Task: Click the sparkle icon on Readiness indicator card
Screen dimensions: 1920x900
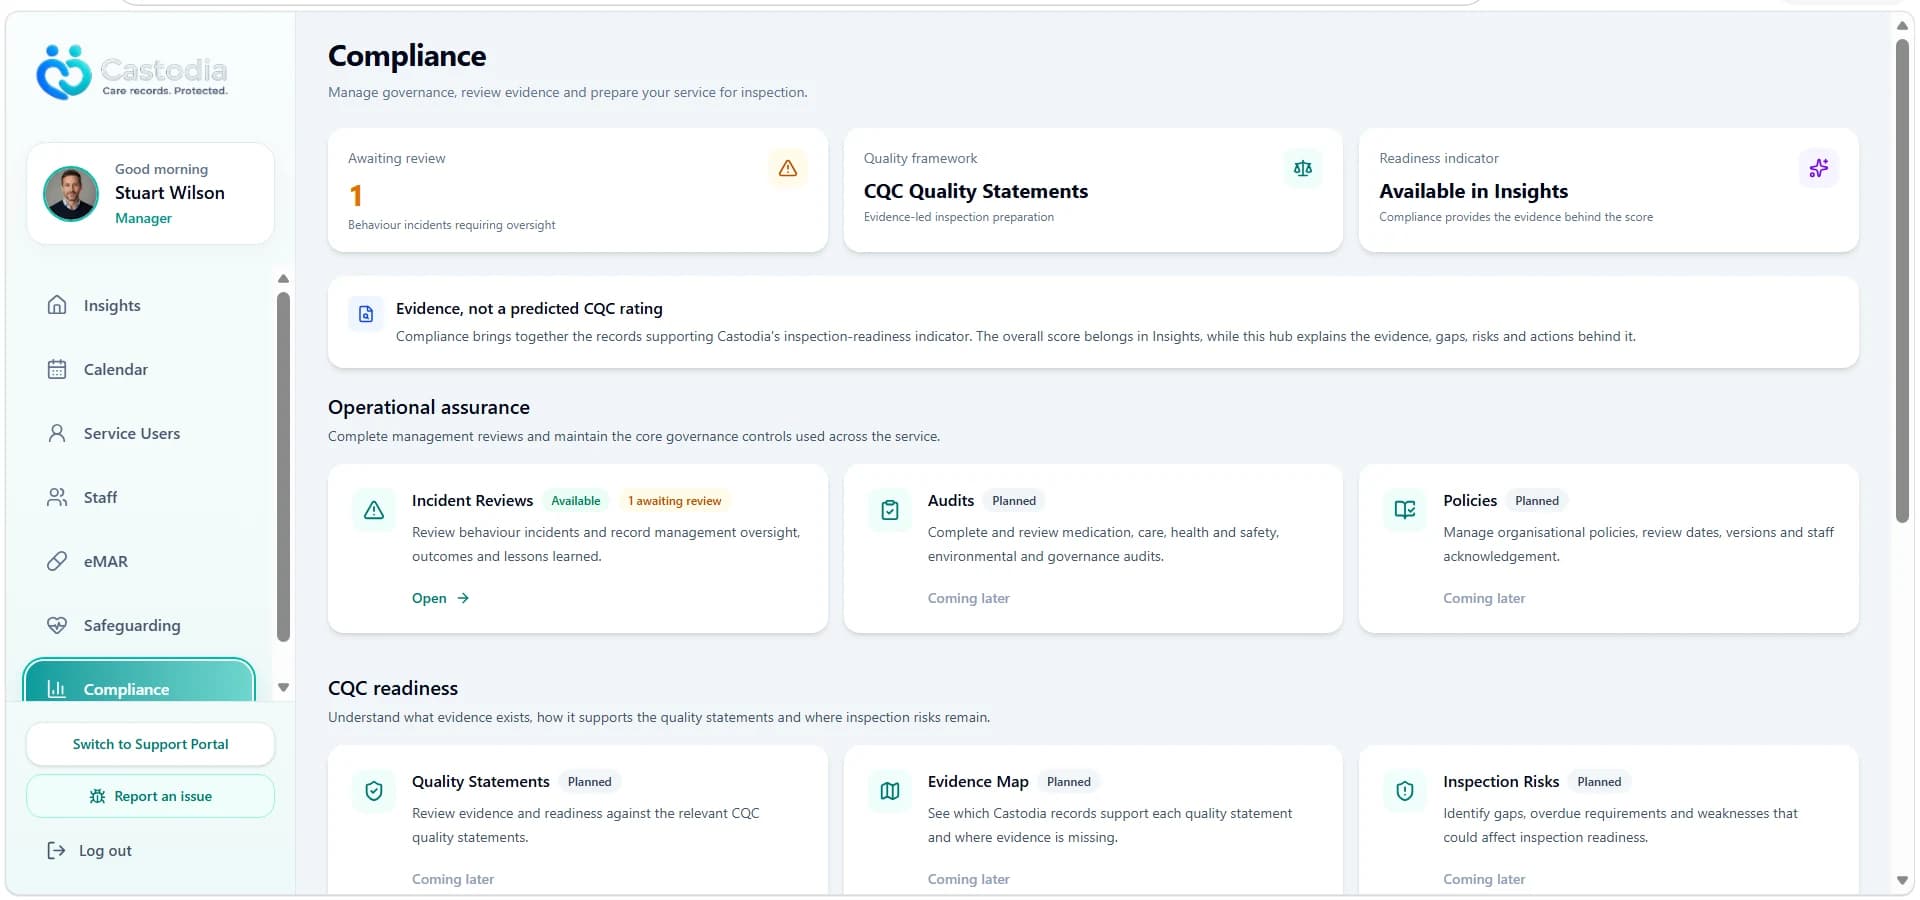Action: (x=1819, y=168)
